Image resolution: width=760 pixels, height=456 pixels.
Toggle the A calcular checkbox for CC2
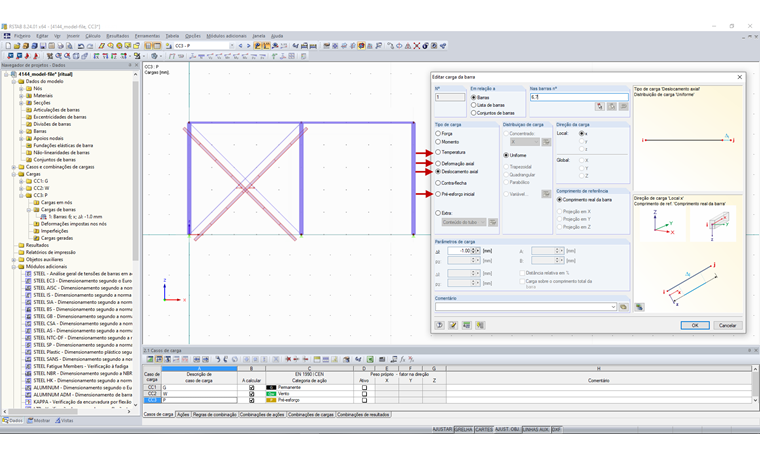(x=251, y=394)
